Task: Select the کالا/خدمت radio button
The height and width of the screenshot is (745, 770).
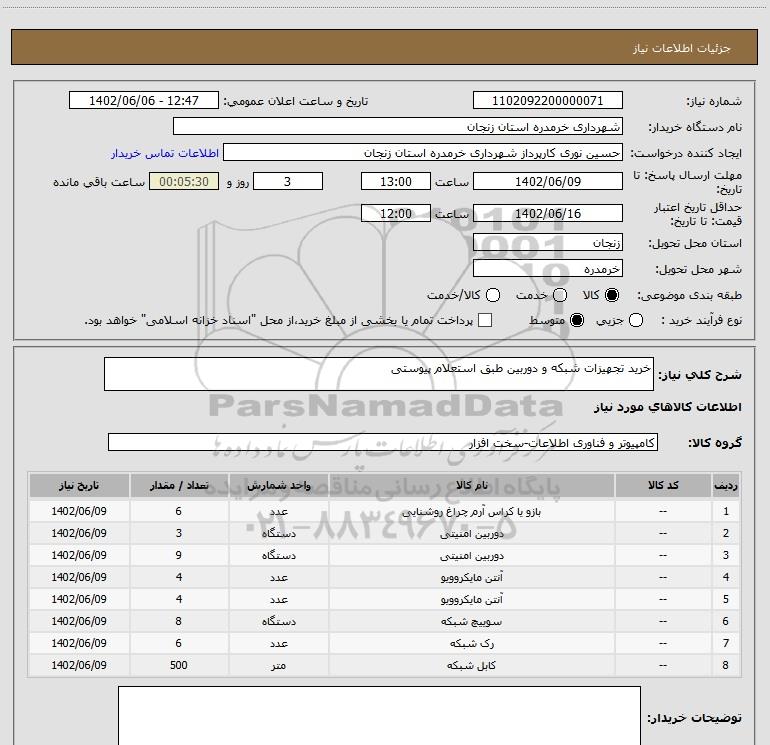Action: click(493, 295)
